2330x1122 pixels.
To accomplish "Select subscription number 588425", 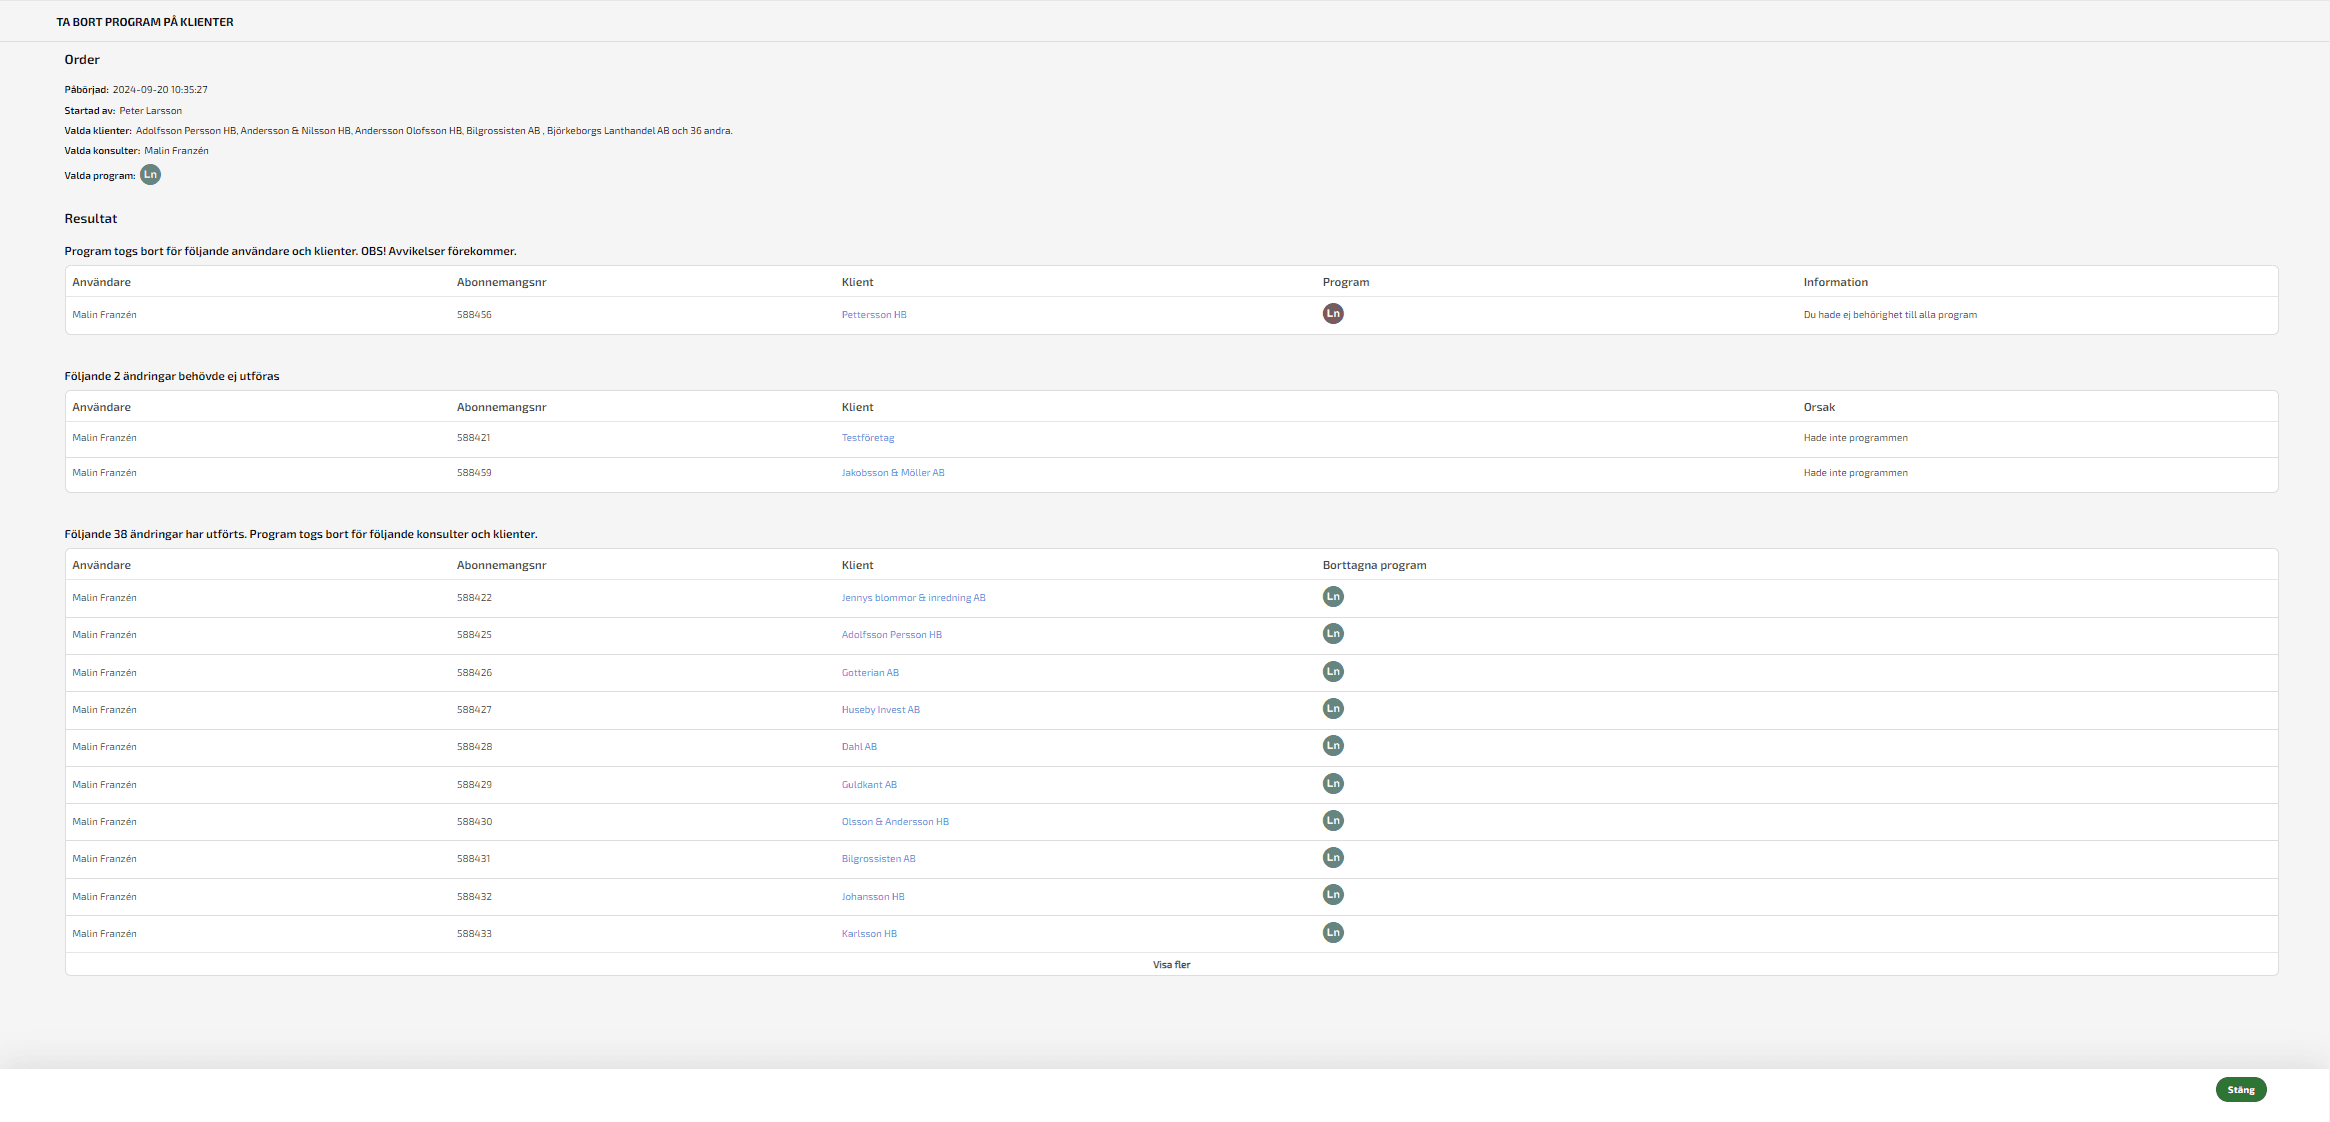I will [x=474, y=635].
